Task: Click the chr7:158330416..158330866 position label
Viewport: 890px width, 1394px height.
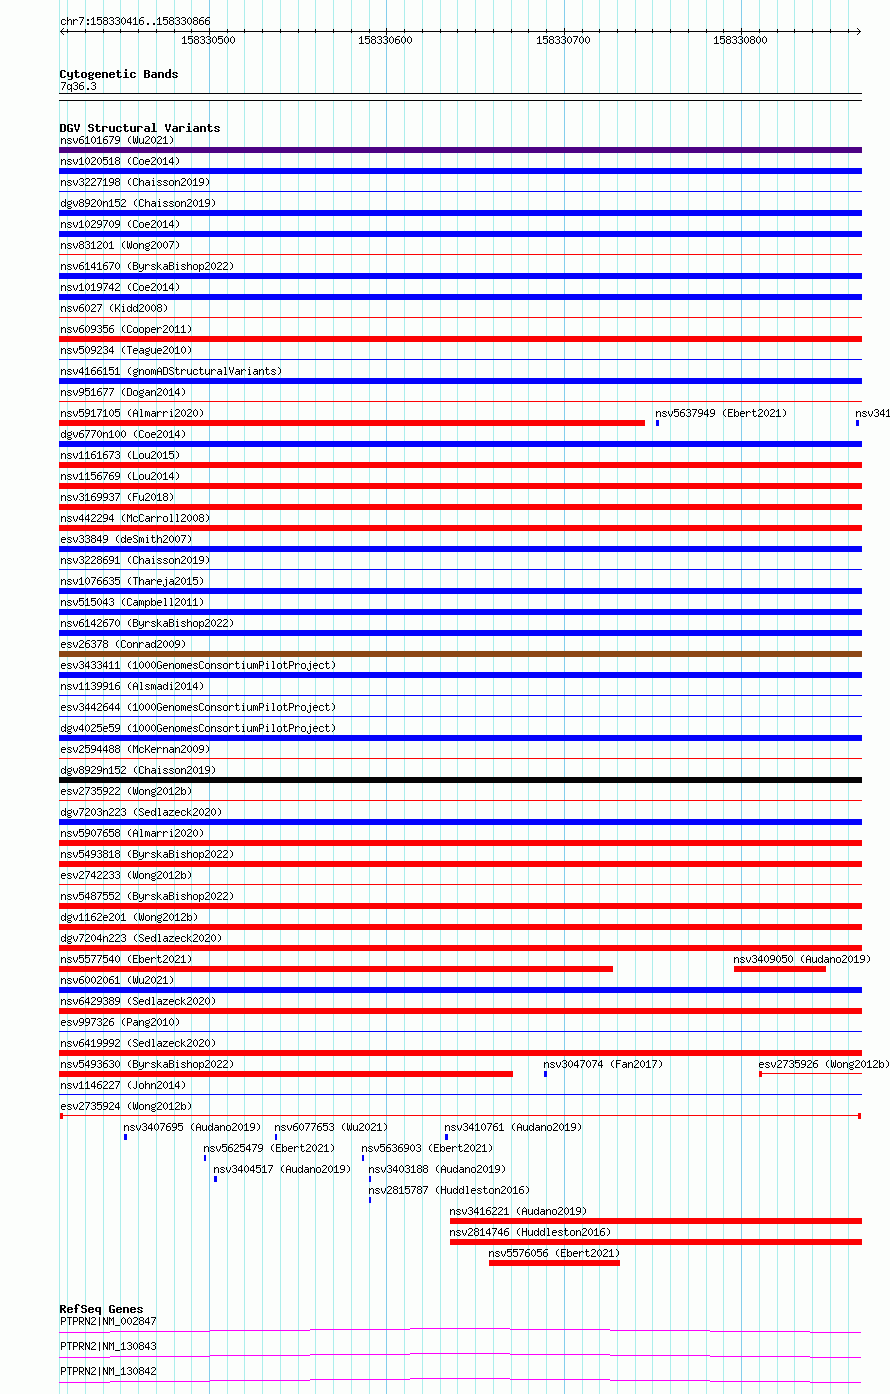Action: coord(135,21)
